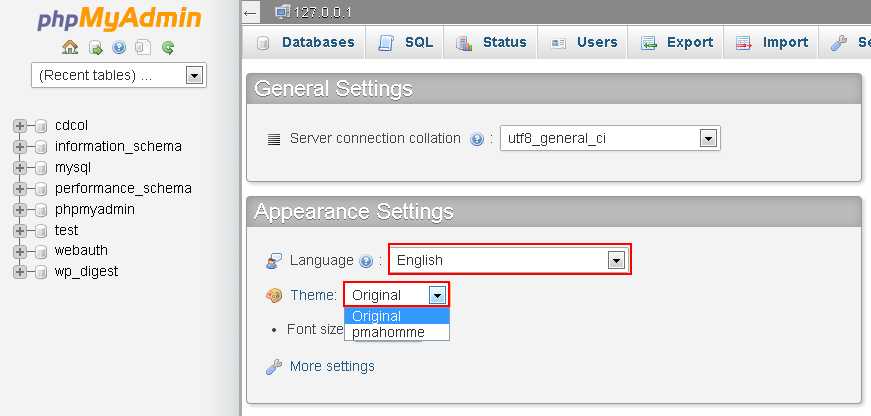The width and height of the screenshot is (871, 416).
Task: Open the Import tab
Action: (770, 42)
